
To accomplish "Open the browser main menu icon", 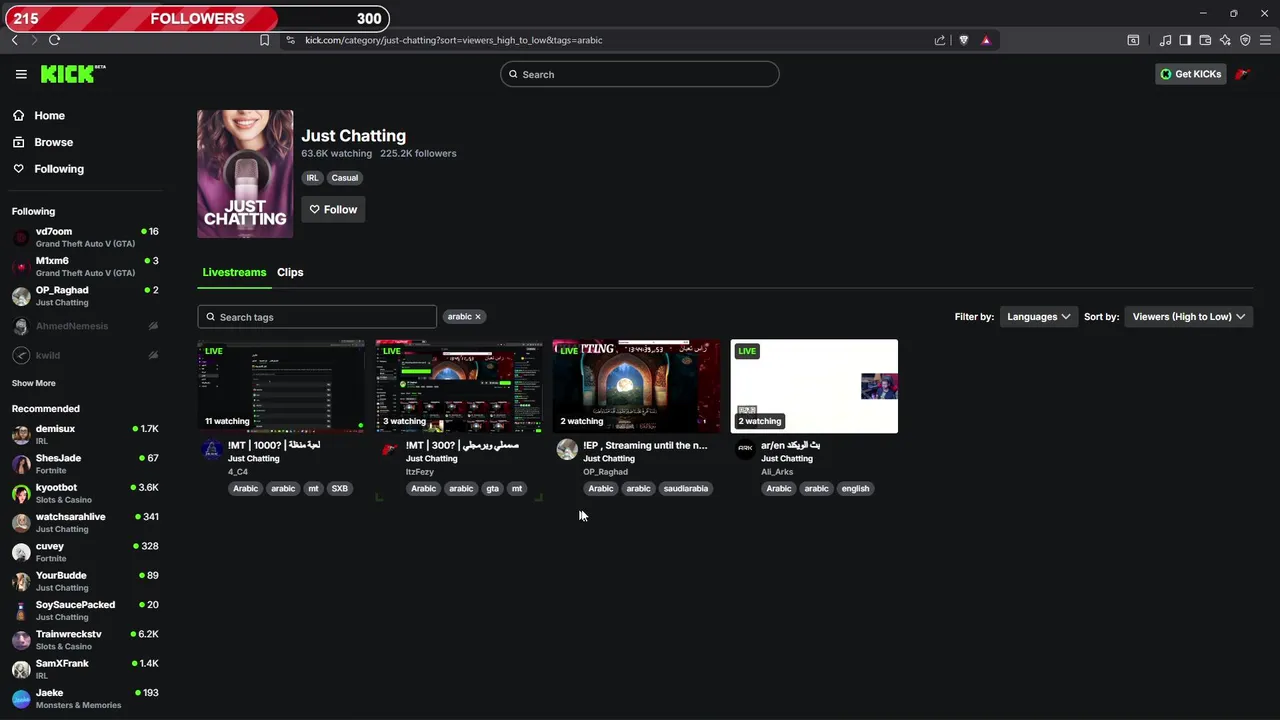I will [x=1266, y=40].
